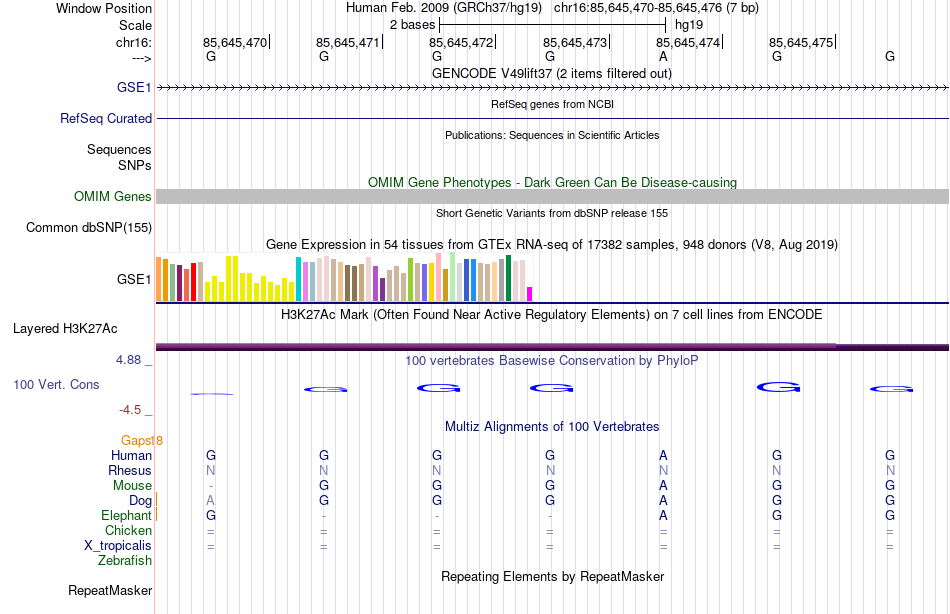Click the 85,645,472 position marker
The width and height of the screenshot is (950, 614).
pos(463,42)
